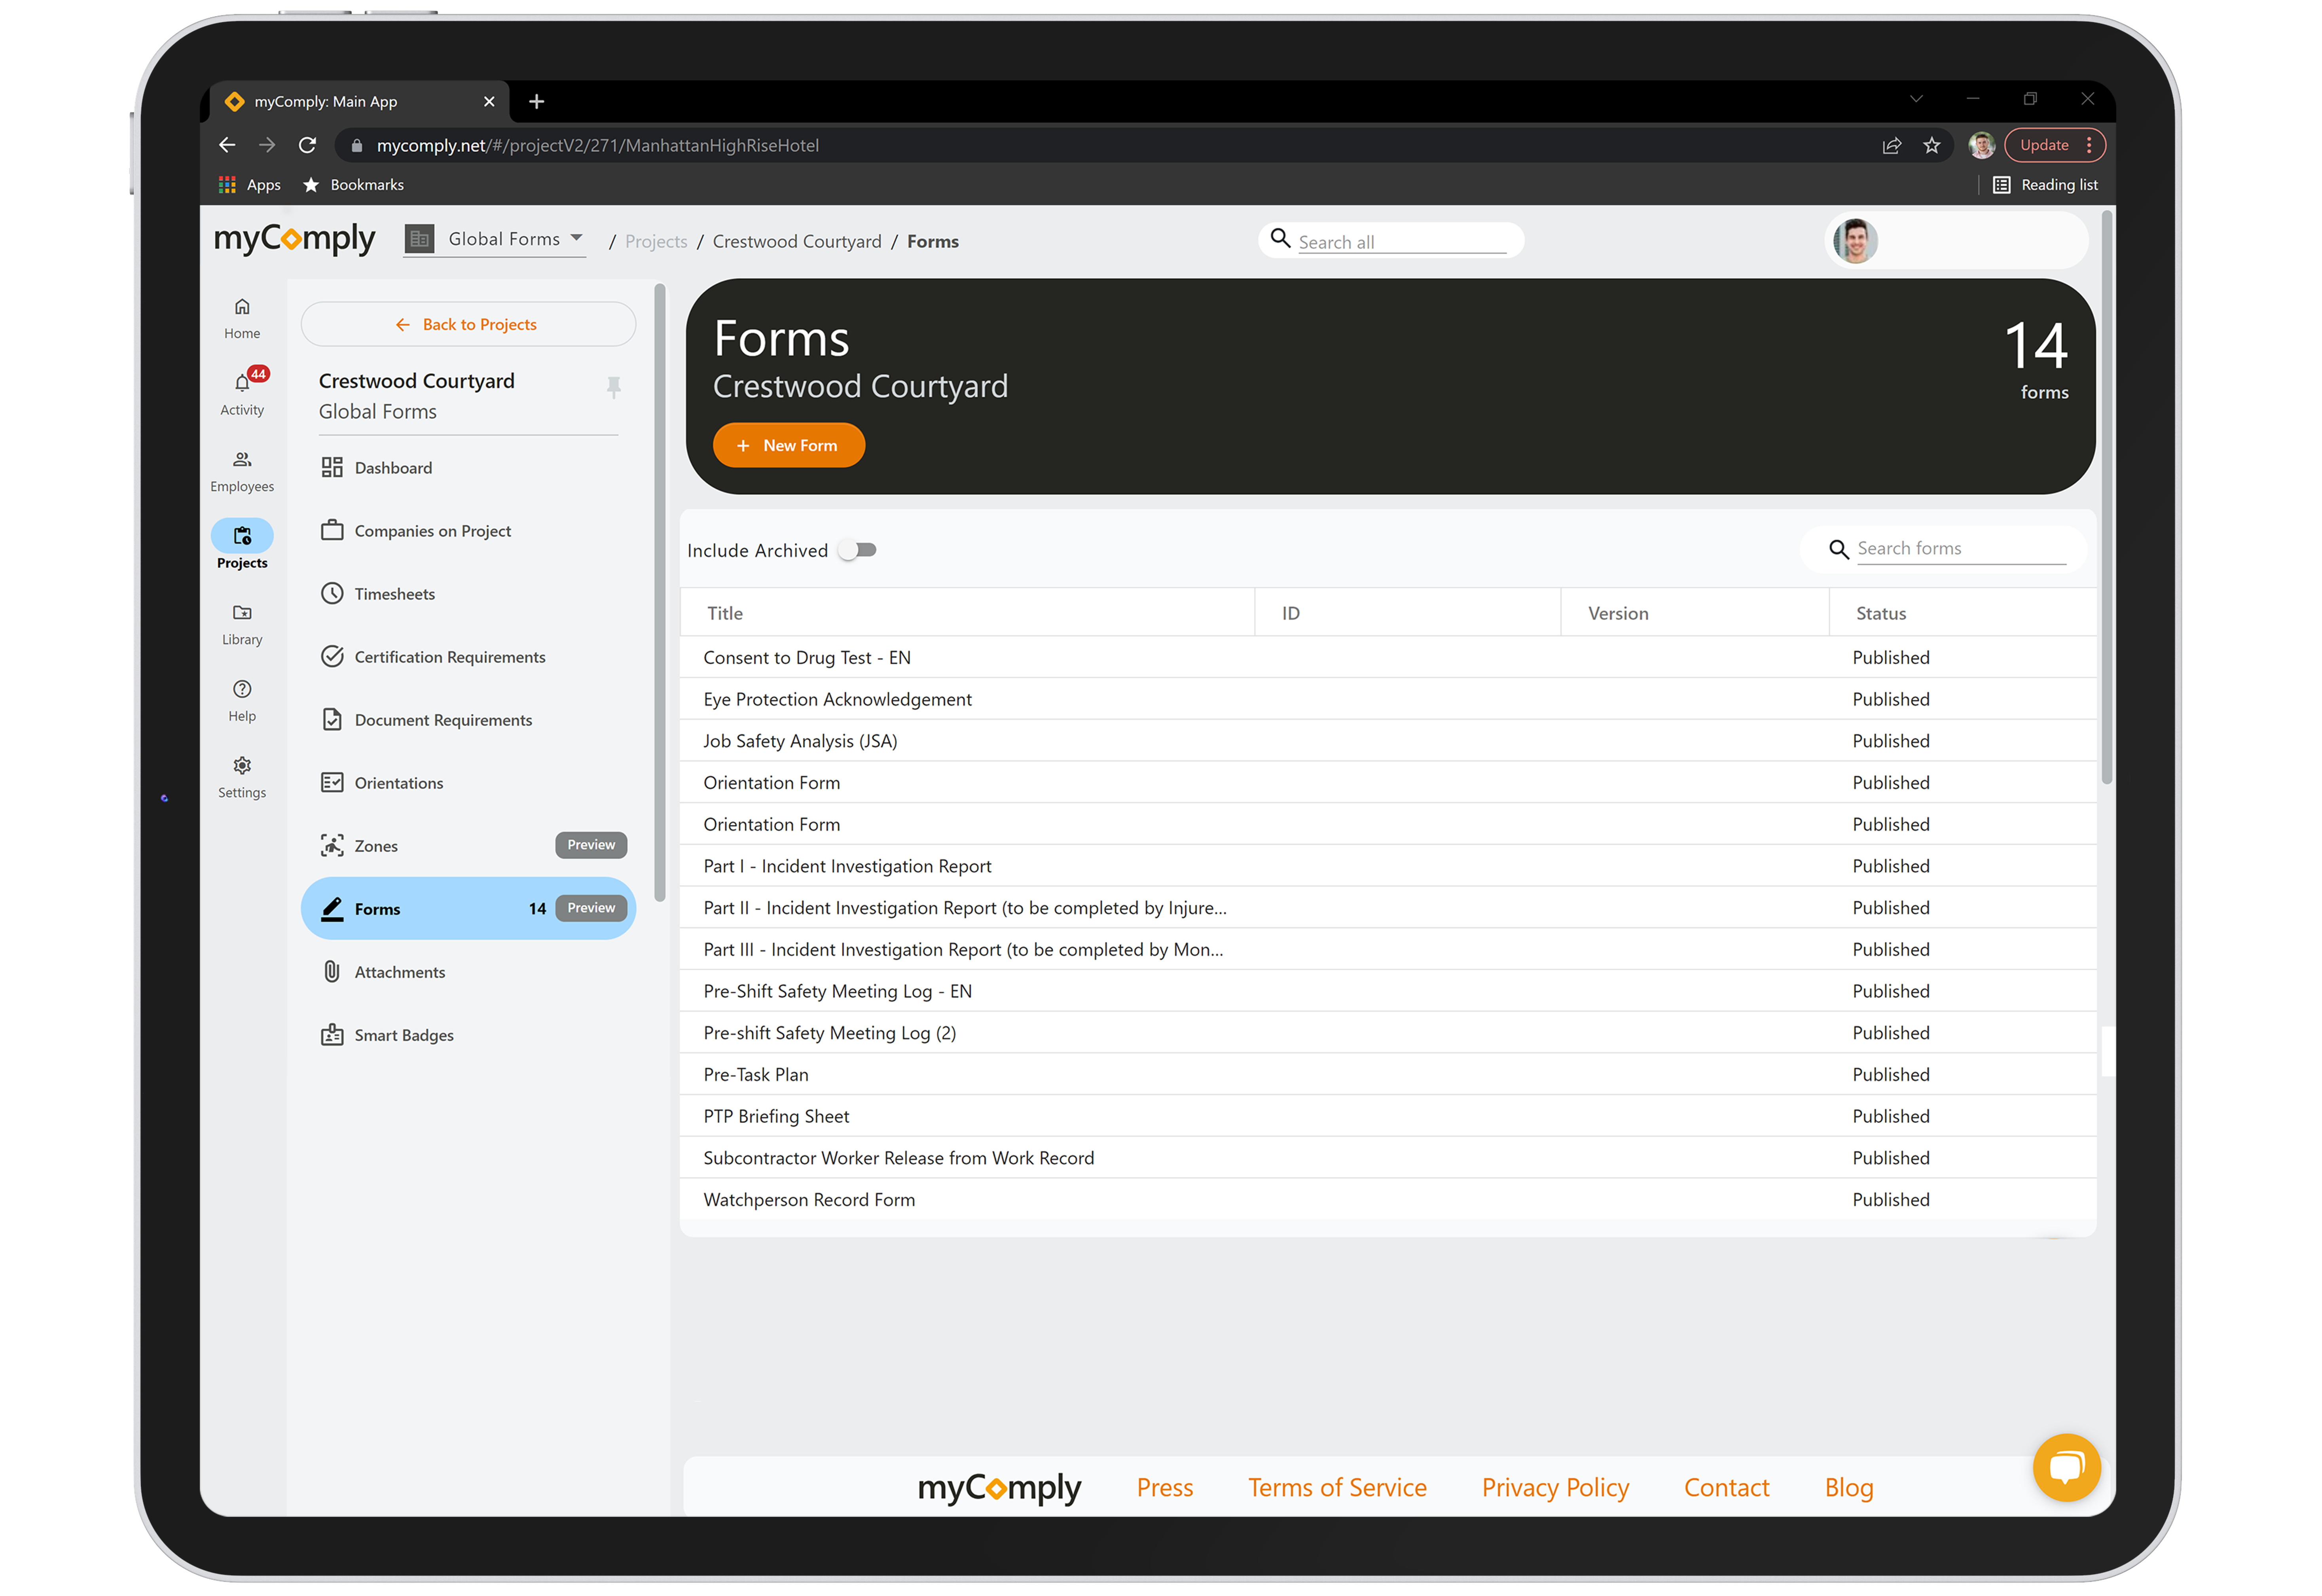Select the Employees sidebar icon
Image resolution: width=2322 pixels, height=1596 pixels.
click(242, 469)
